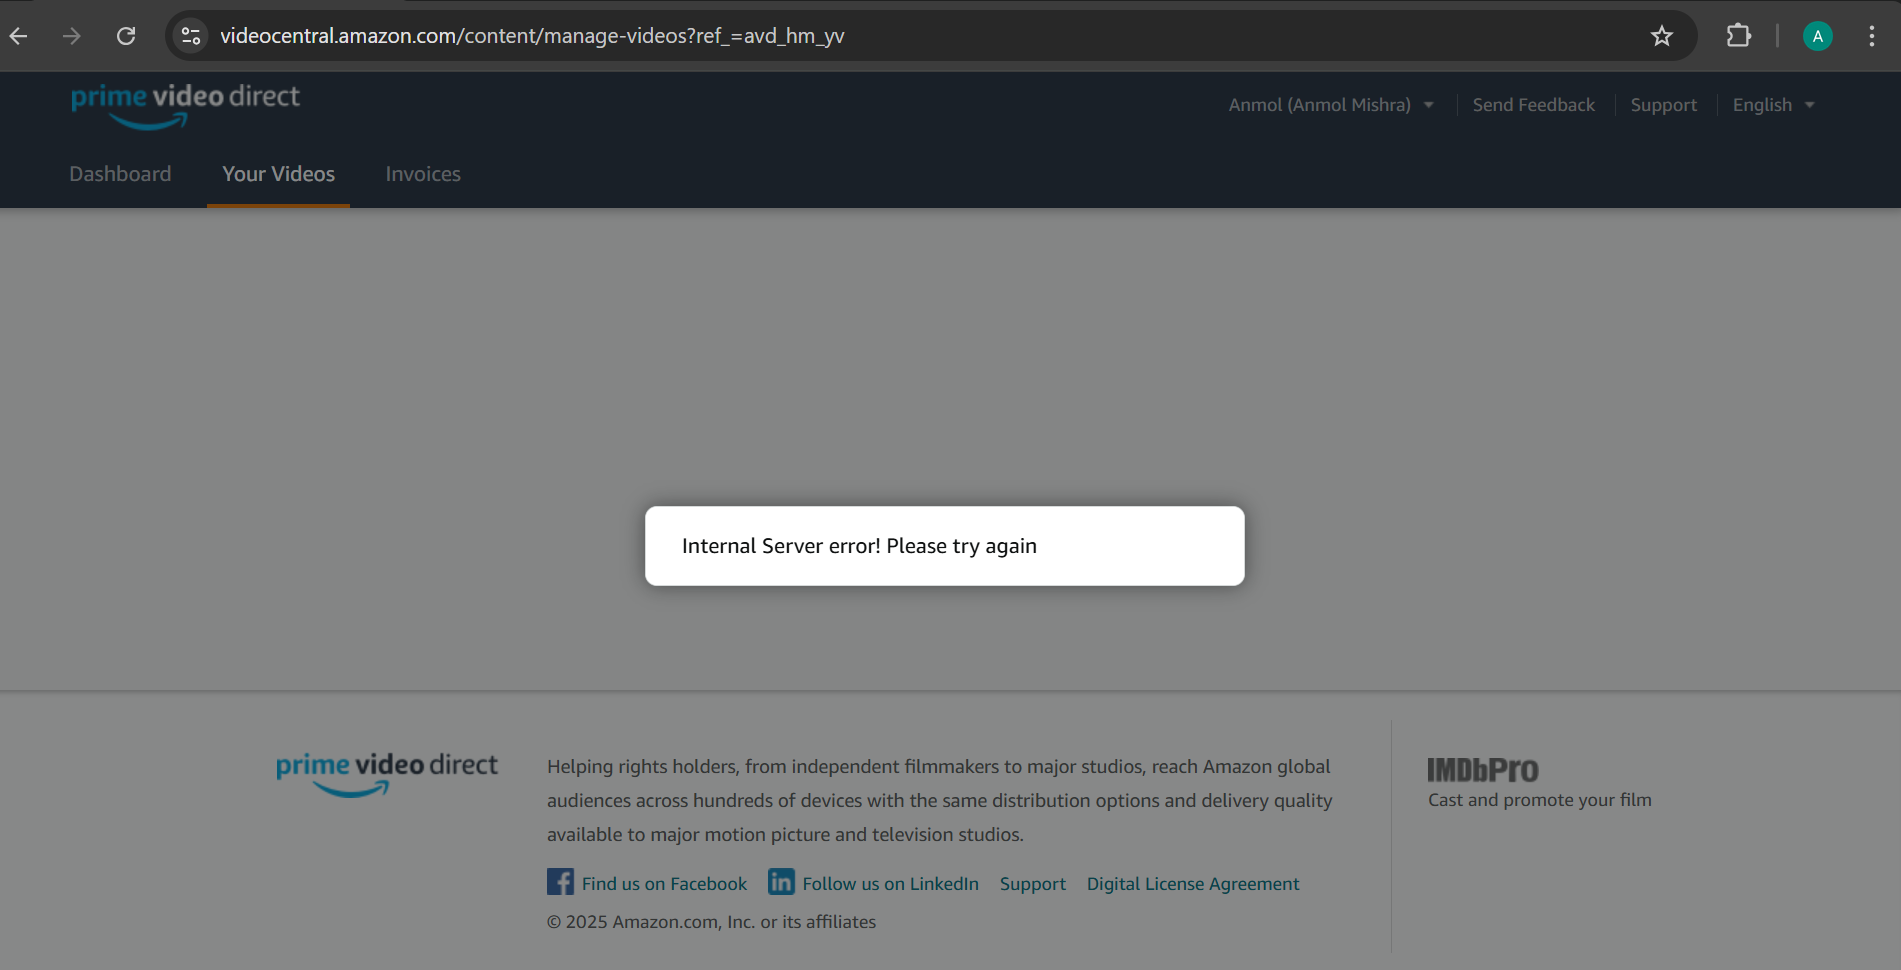Open Support link in the header
Screen dimensions: 1901x970
click(1663, 105)
